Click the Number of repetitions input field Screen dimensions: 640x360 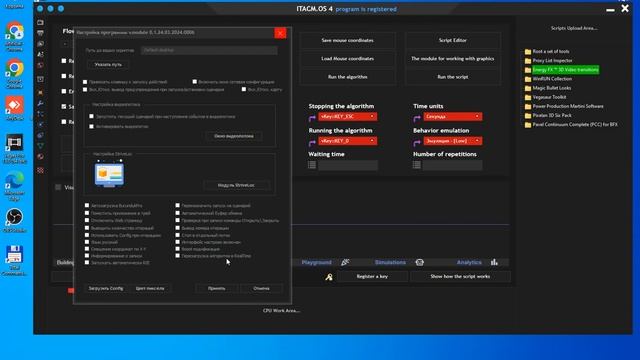[x=452, y=165]
